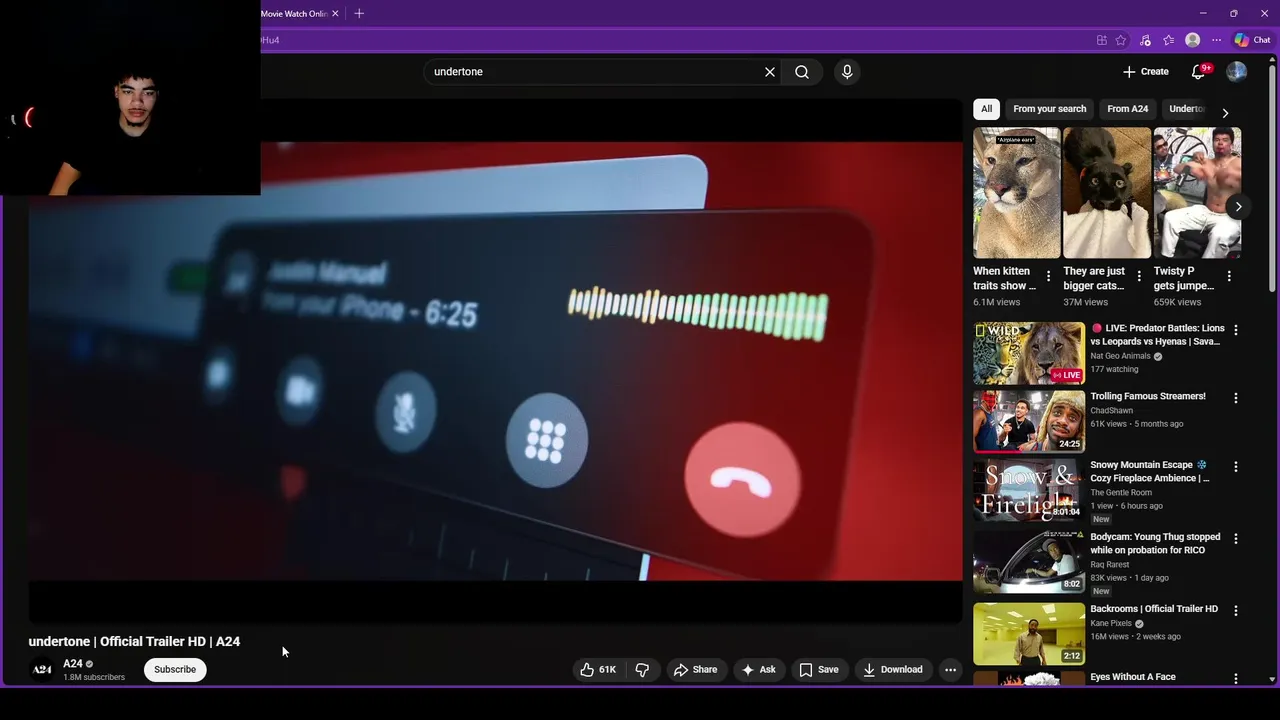Screen dimensions: 1280x720
Task: Share the undertone trailer
Action: pyautogui.click(x=695, y=670)
